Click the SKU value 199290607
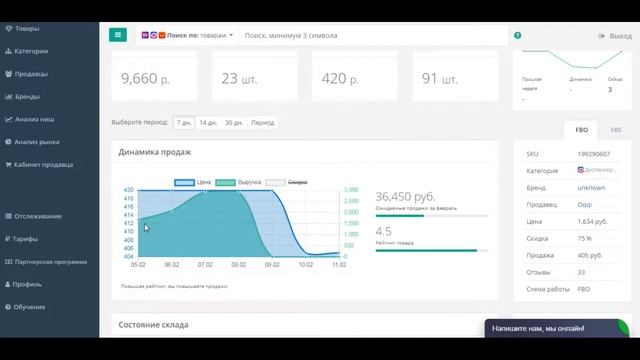This screenshot has width=640, height=360. (593, 154)
